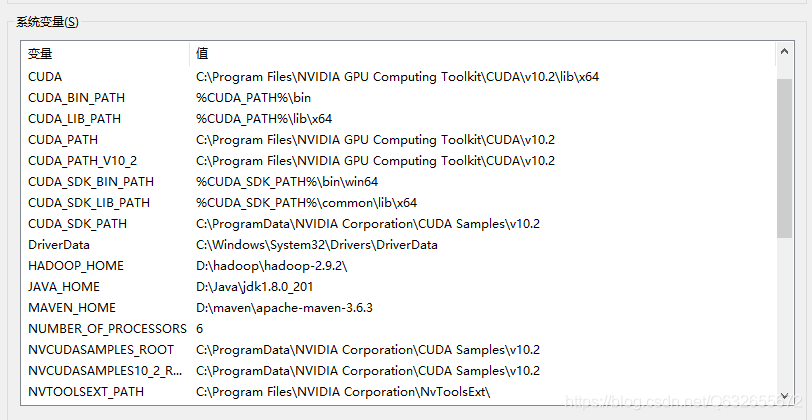Select the CUDA_BIN_PATH variable row
Viewport: 812px width, 420px height.
point(76,98)
